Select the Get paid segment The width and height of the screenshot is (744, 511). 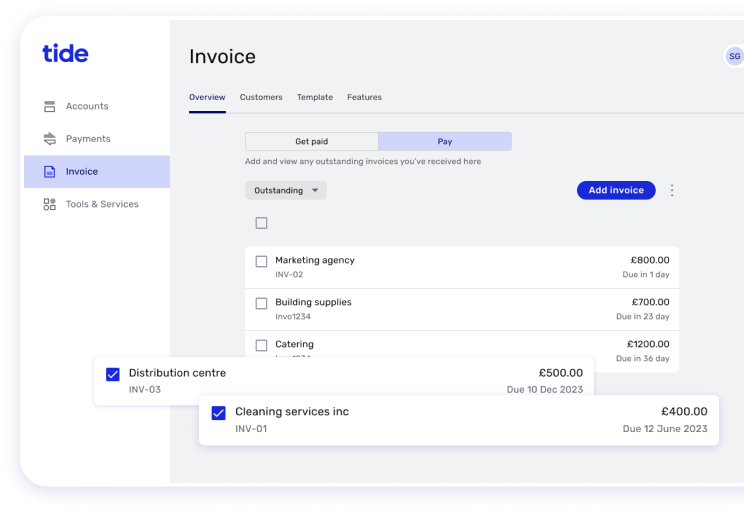(x=312, y=141)
